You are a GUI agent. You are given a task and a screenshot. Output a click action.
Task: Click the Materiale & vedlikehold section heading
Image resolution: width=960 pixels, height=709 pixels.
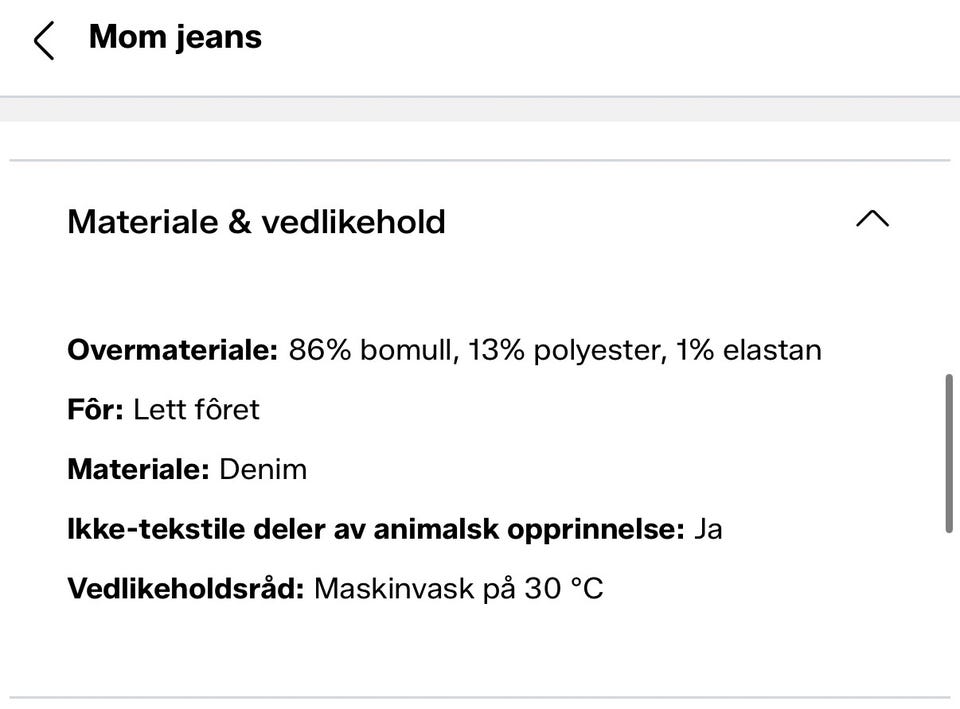coord(256,222)
